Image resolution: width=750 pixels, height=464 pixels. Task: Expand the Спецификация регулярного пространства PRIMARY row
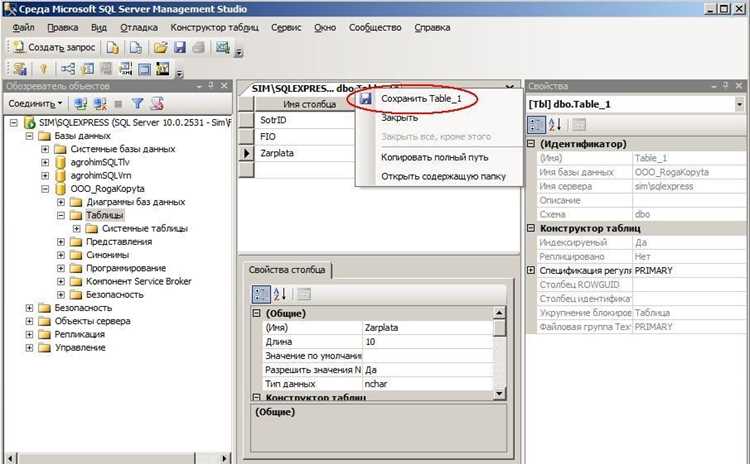pos(531,270)
